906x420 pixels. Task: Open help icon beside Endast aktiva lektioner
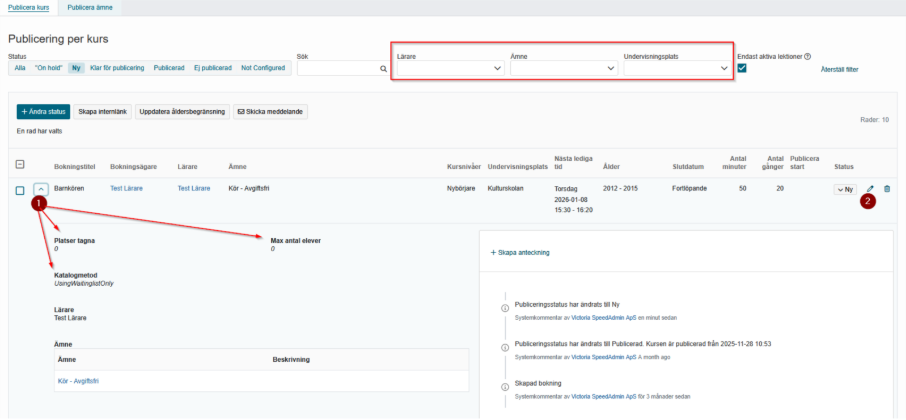pyautogui.click(x=808, y=57)
